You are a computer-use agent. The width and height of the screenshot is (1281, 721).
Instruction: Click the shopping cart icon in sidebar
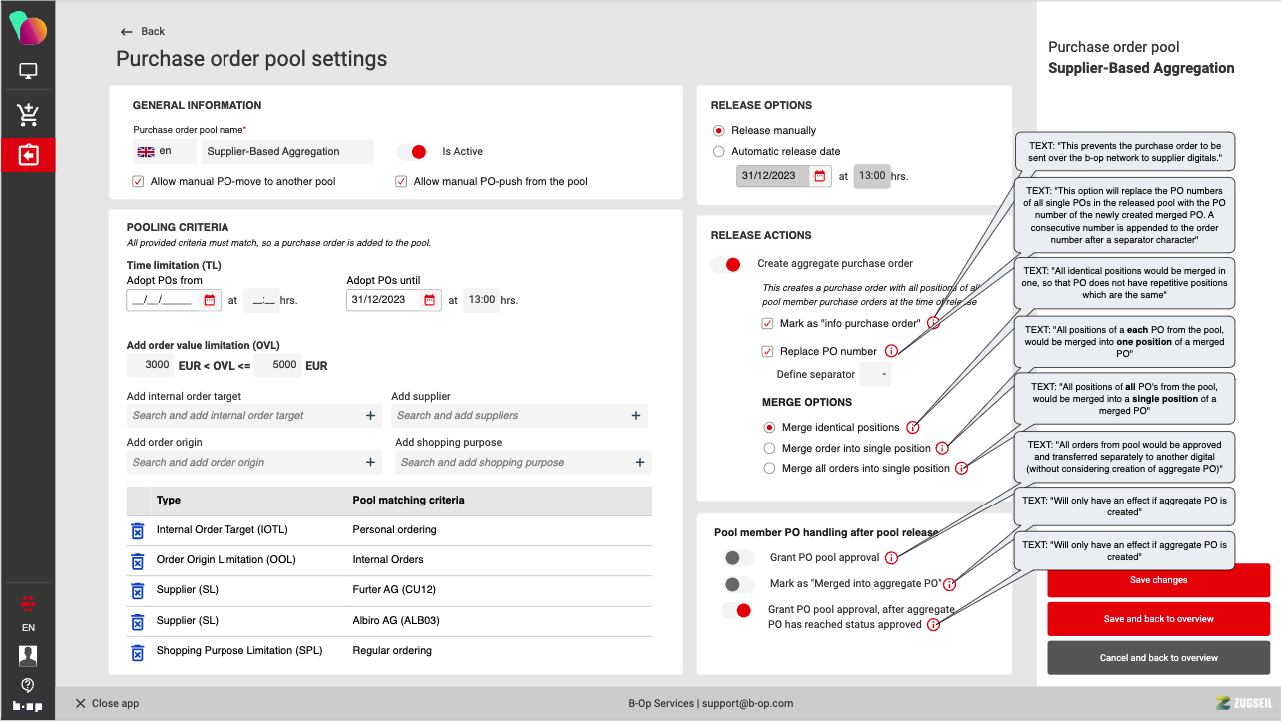click(28, 115)
